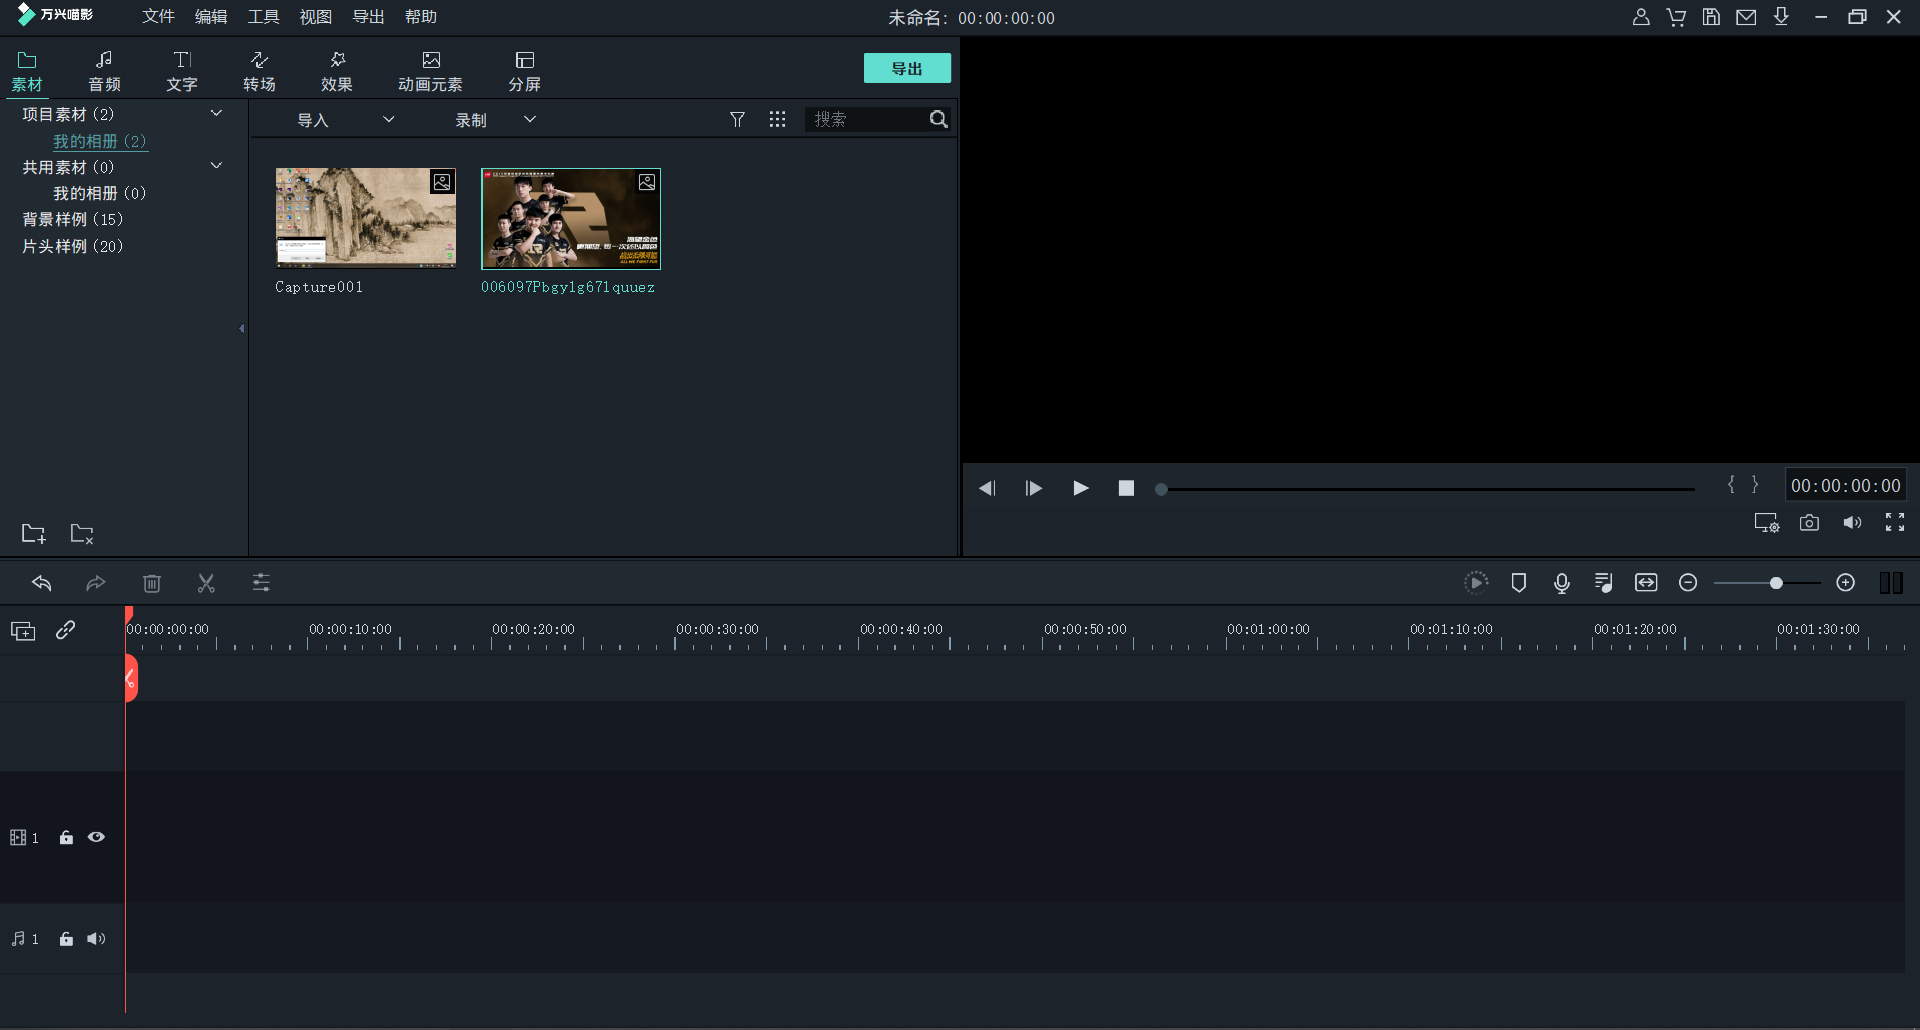Click the filter funnel icon in media panel
Screen dimensions: 1920x1030
(x=737, y=120)
